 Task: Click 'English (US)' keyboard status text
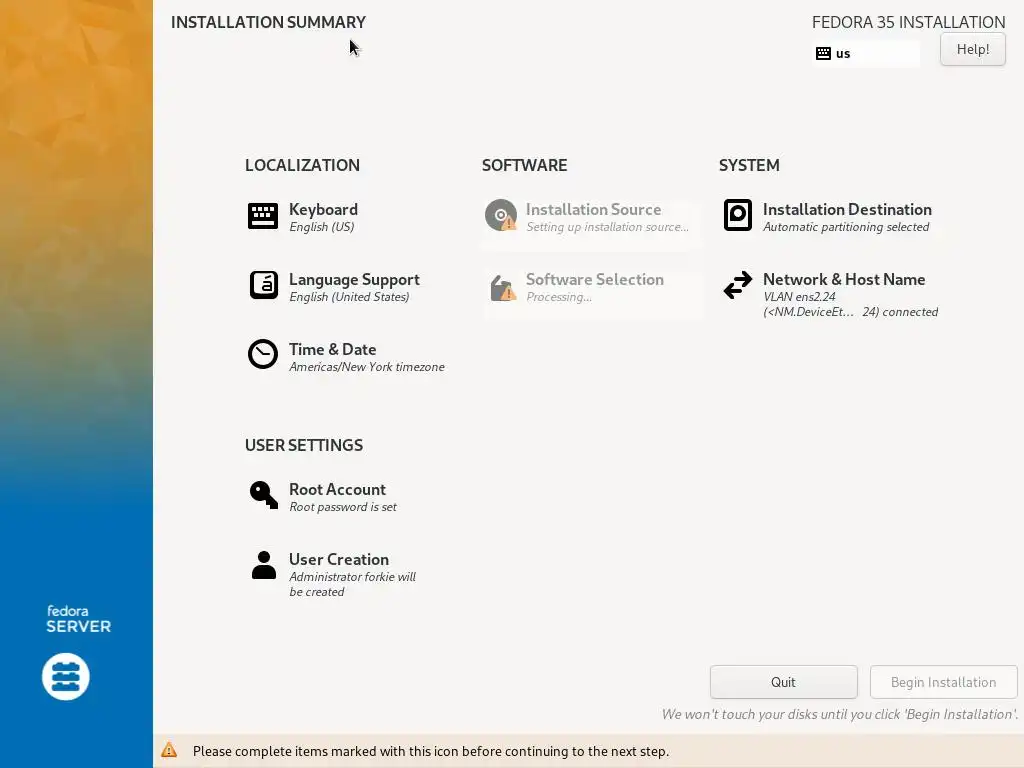[x=321, y=227]
